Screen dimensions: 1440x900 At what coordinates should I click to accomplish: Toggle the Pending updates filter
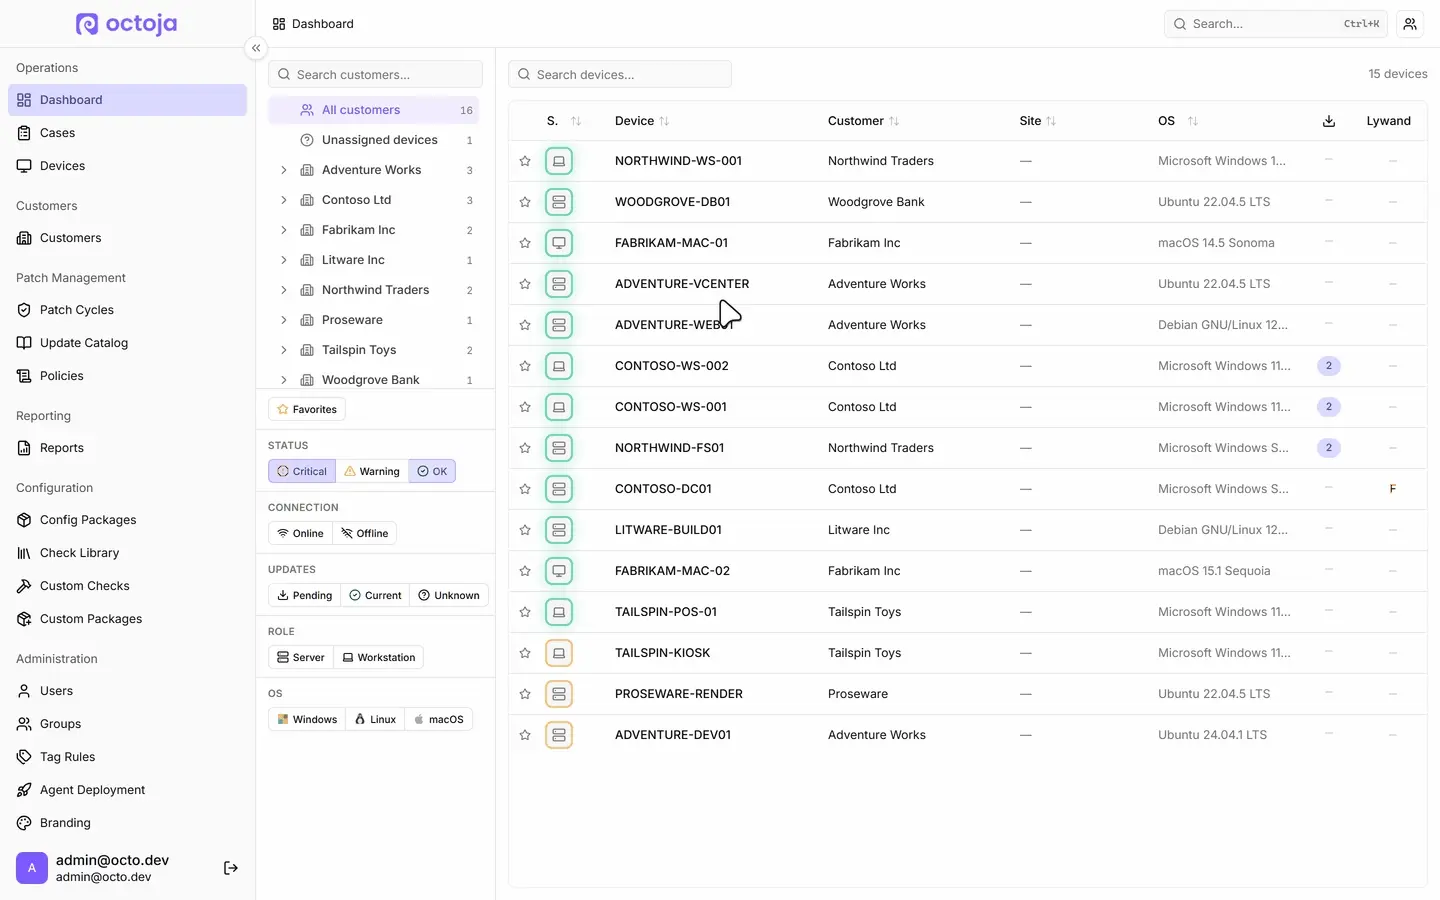click(x=305, y=595)
